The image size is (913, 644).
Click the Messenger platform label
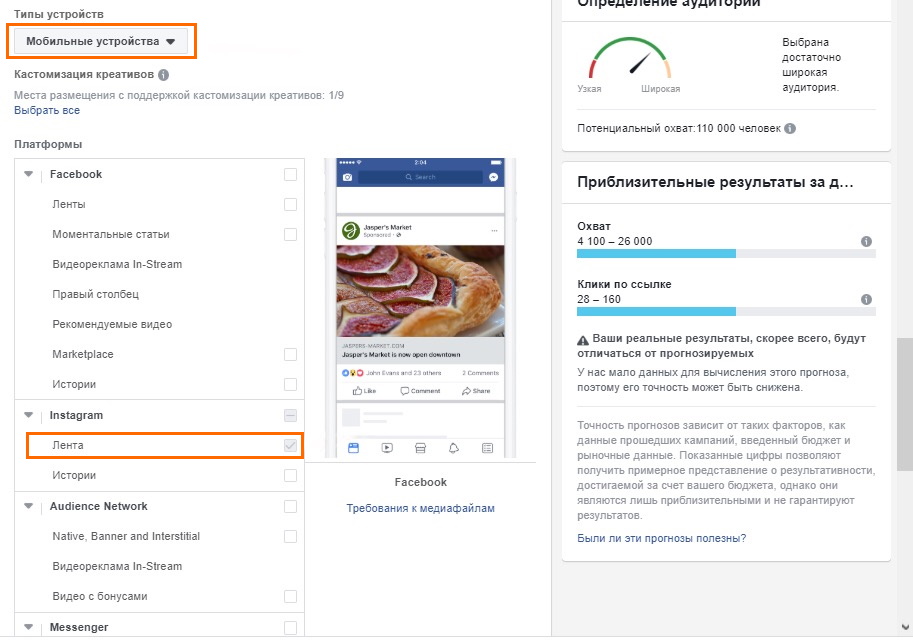tap(79, 627)
